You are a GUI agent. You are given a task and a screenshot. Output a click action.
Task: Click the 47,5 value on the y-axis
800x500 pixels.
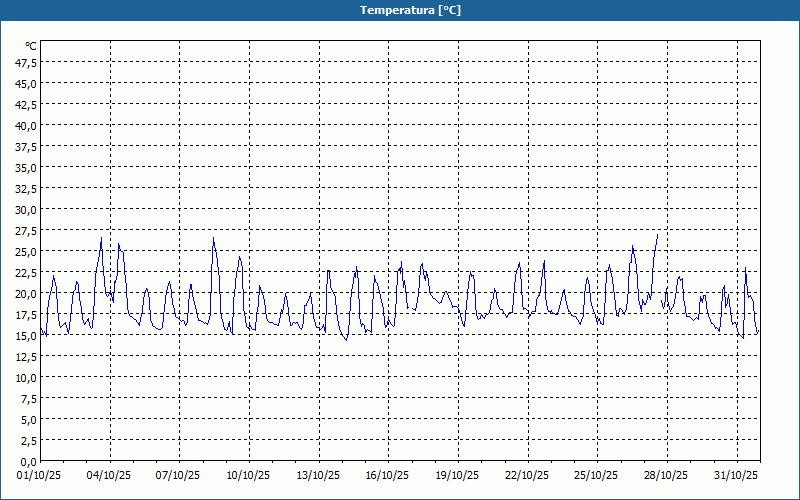pos(26,62)
